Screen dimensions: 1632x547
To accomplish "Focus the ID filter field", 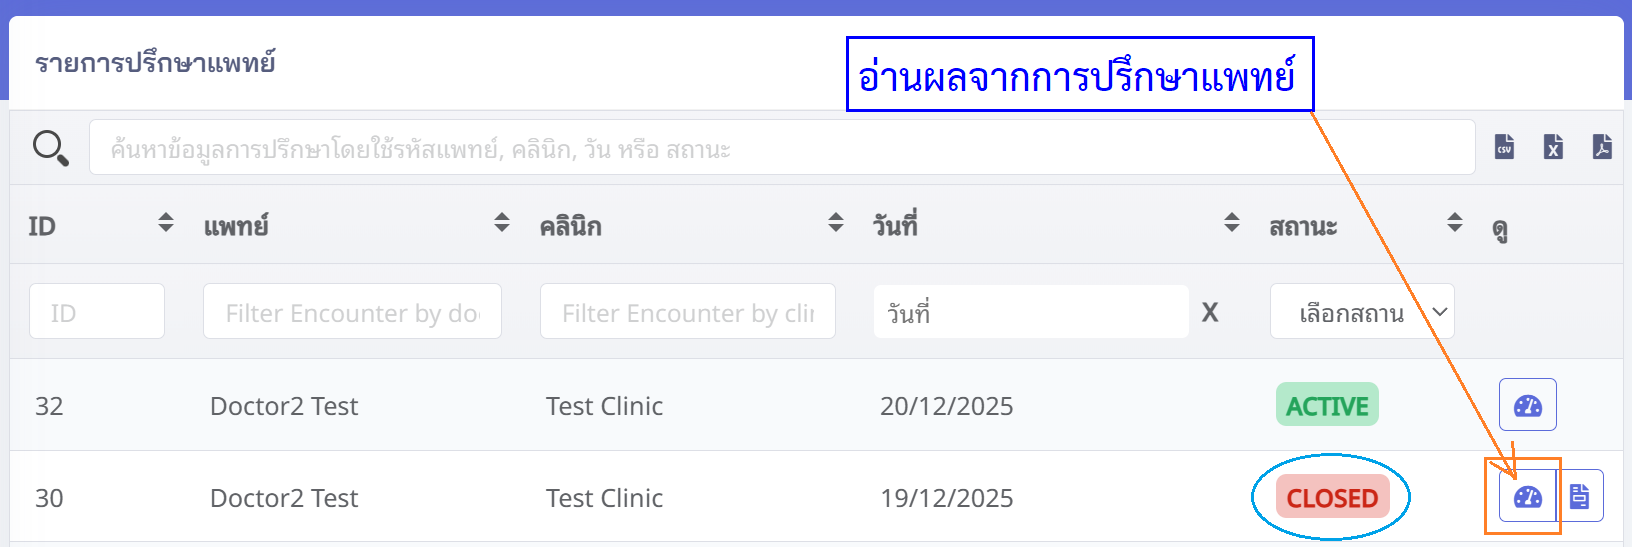I will [x=97, y=312].
